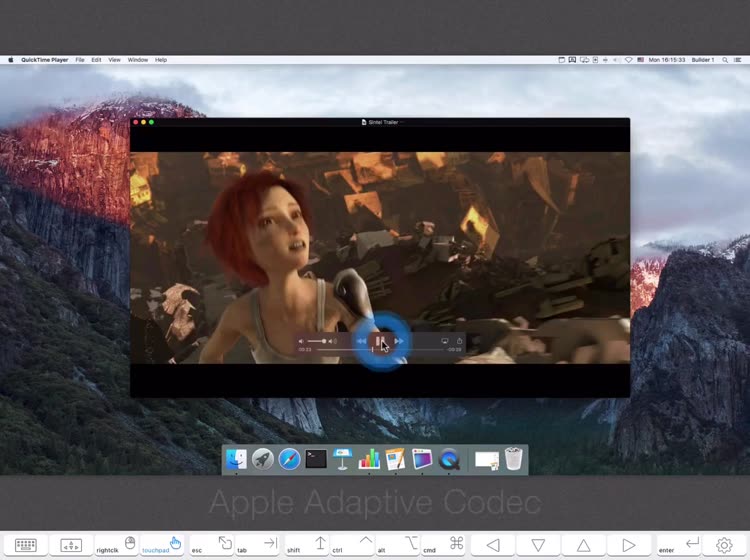Open Keynote from the Dock
This screenshot has width=750, height=560.
pyautogui.click(x=342, y=459)
